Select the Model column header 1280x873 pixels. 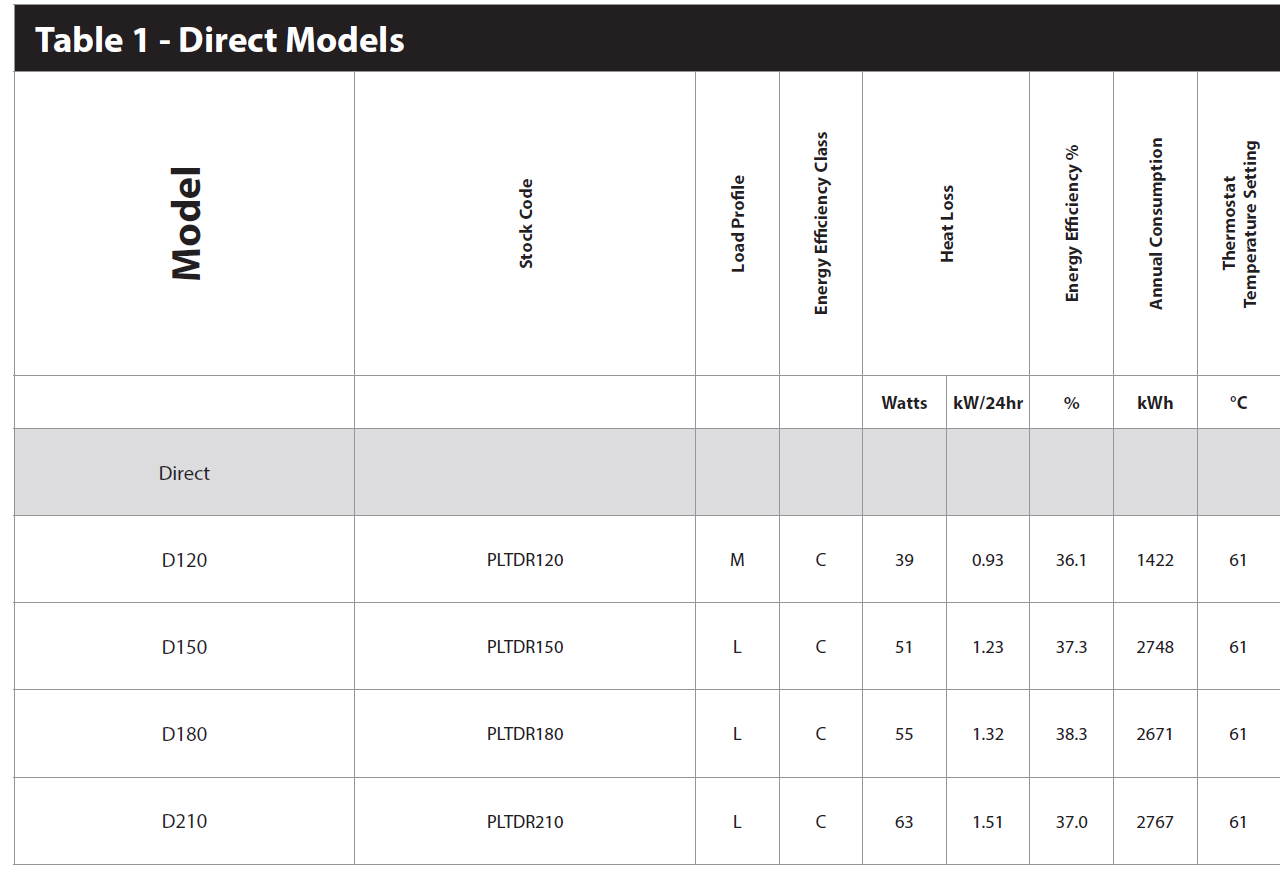(186, 224)
